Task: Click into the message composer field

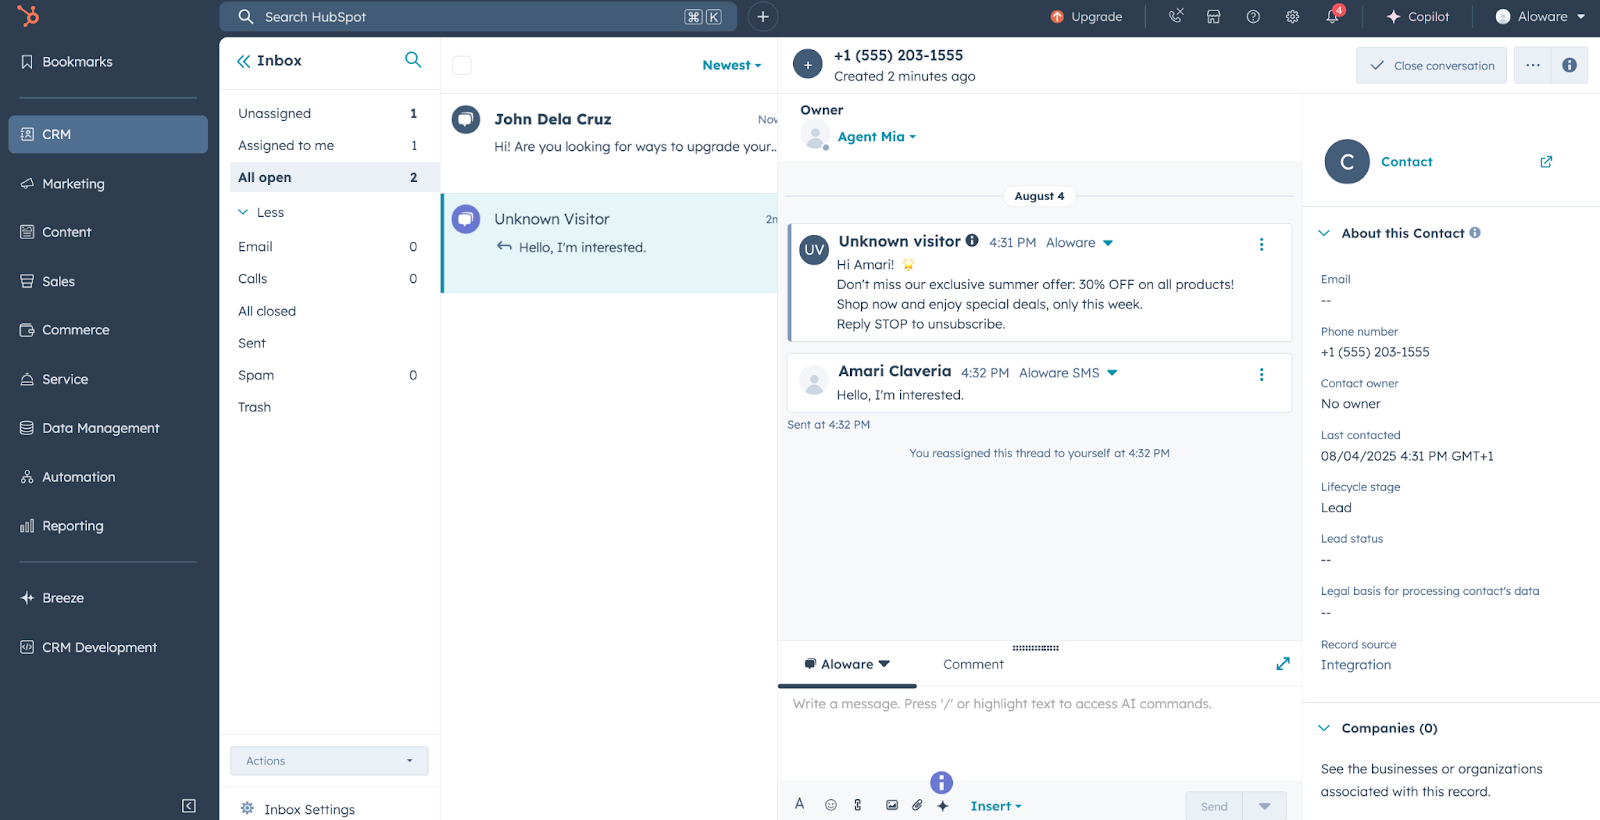Action: point(1039,734)
